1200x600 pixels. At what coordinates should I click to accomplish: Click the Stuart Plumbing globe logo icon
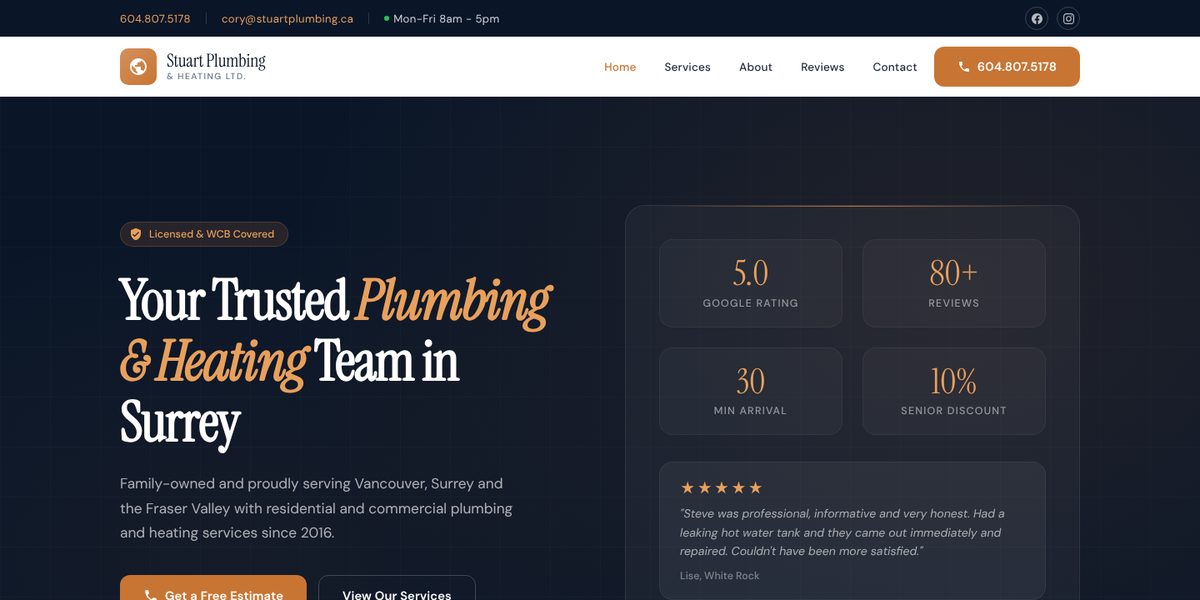(138, 67)
